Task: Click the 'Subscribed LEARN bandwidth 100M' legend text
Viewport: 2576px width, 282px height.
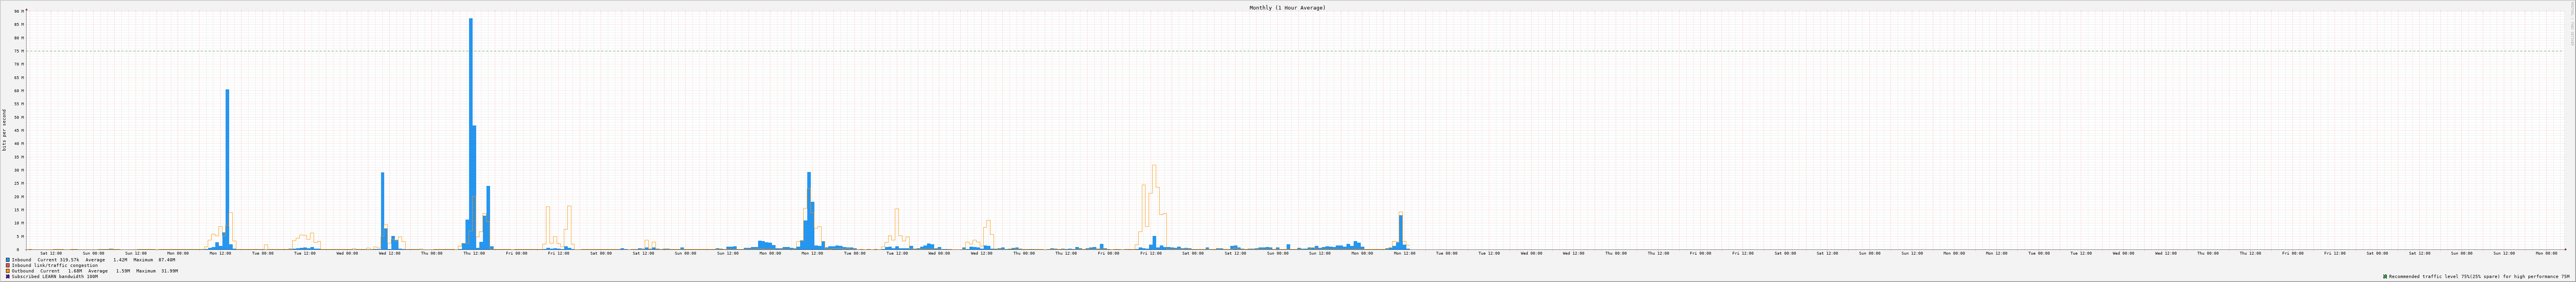Action: (55, 277)
